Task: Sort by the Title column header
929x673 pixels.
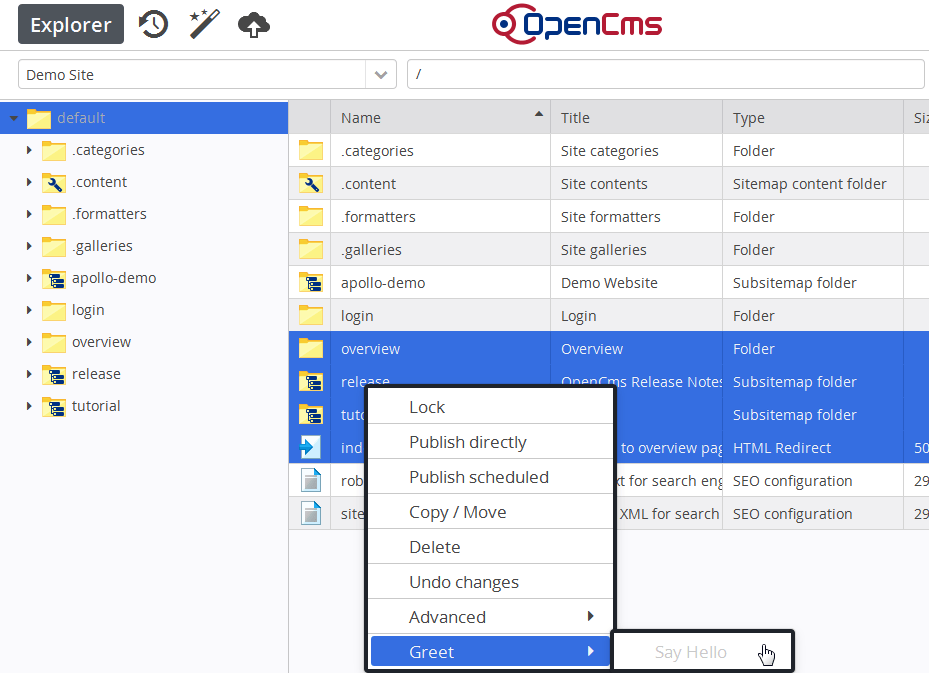Action: [x=637, y=117]
